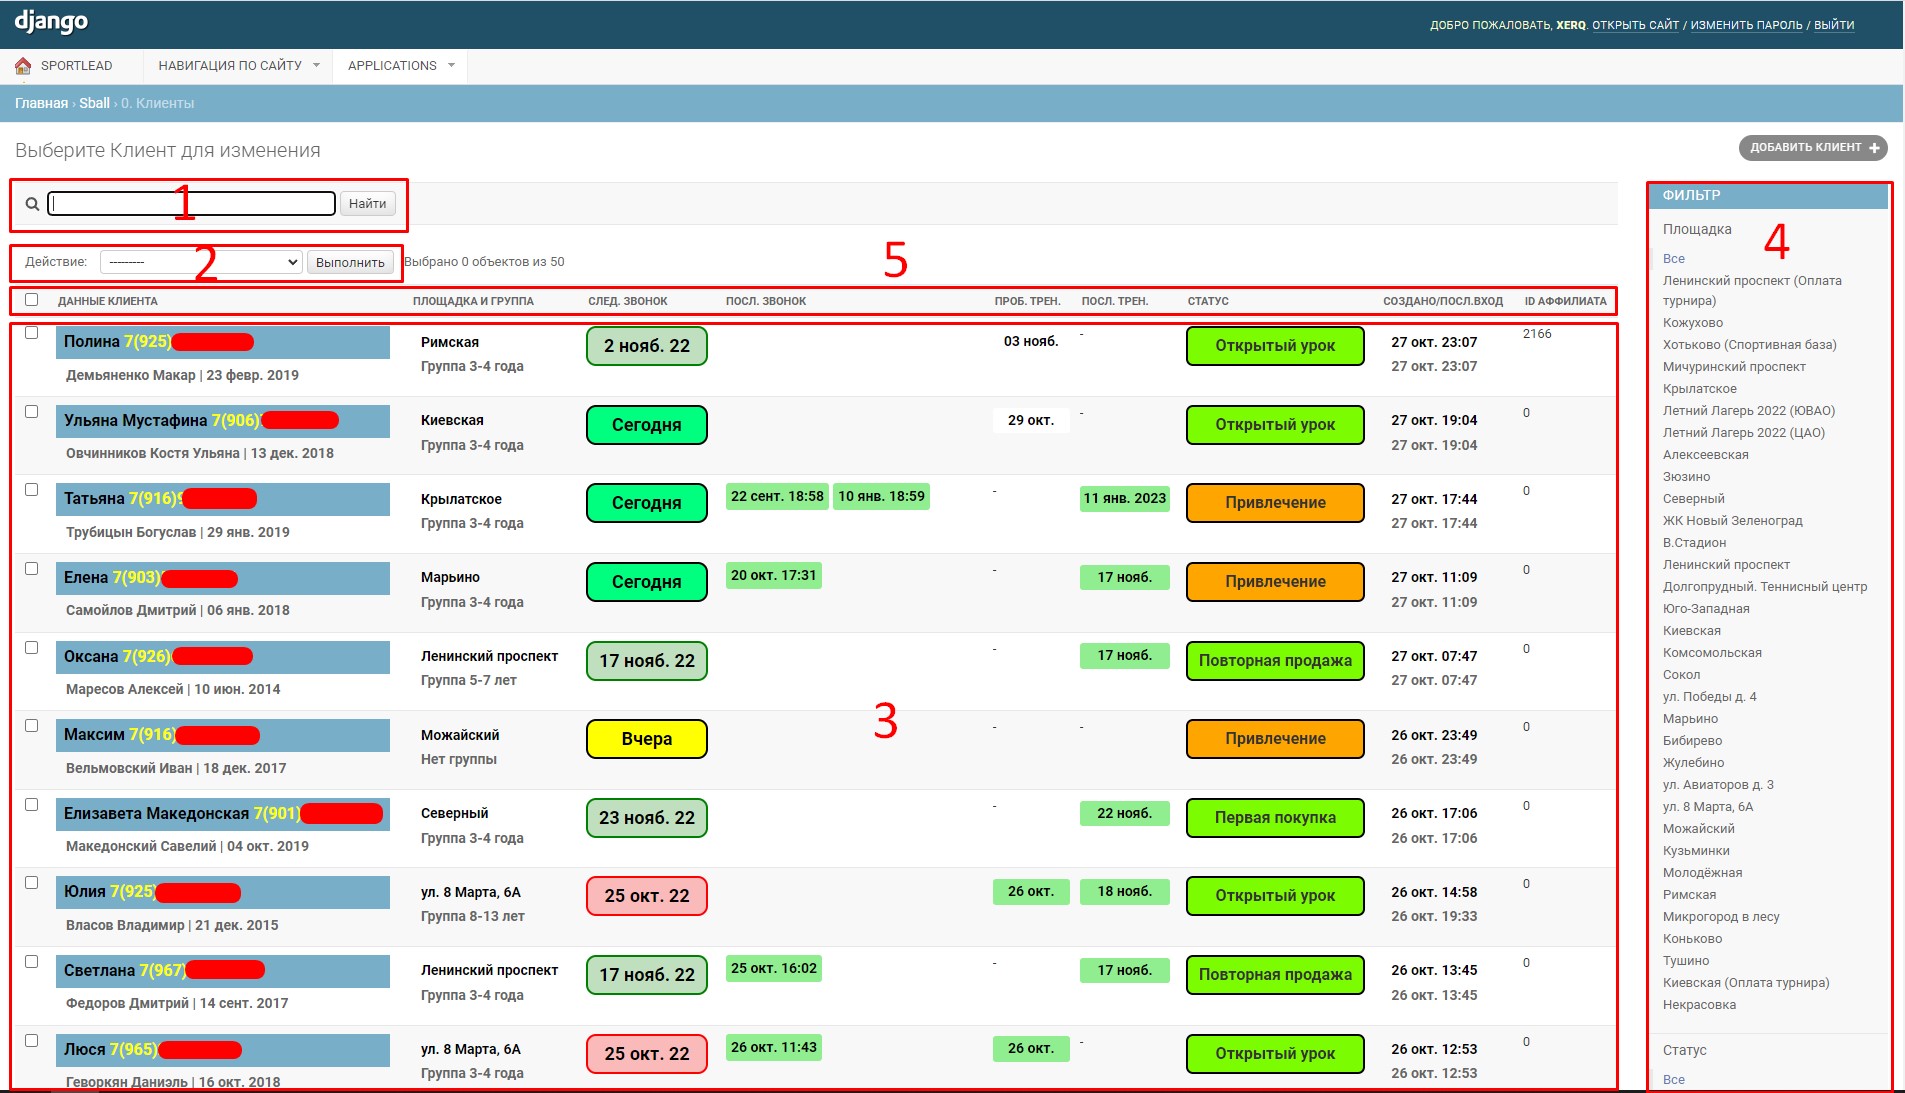Expand the Навигация по сайту menu
1905x1093 pixels.
point(238,66)
